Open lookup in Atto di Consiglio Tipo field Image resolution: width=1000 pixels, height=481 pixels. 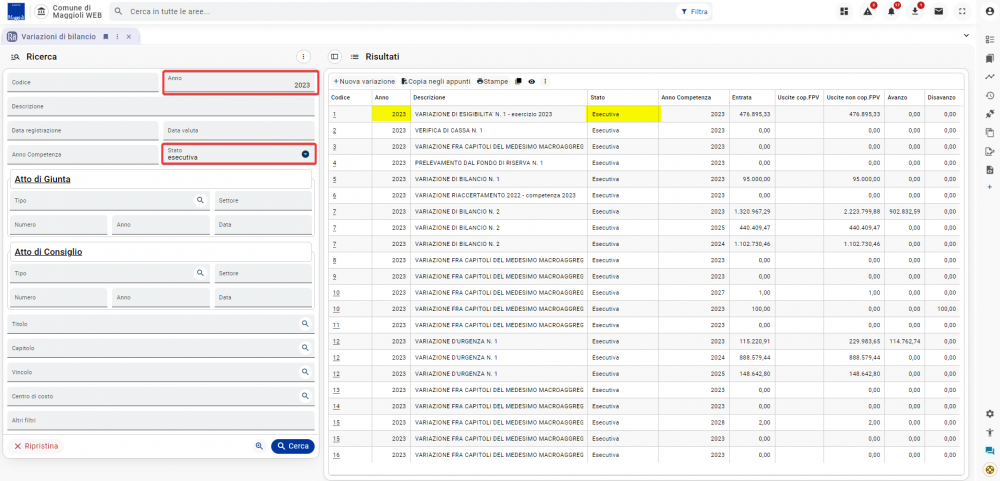pyautogui.click(x=200, y=273)
